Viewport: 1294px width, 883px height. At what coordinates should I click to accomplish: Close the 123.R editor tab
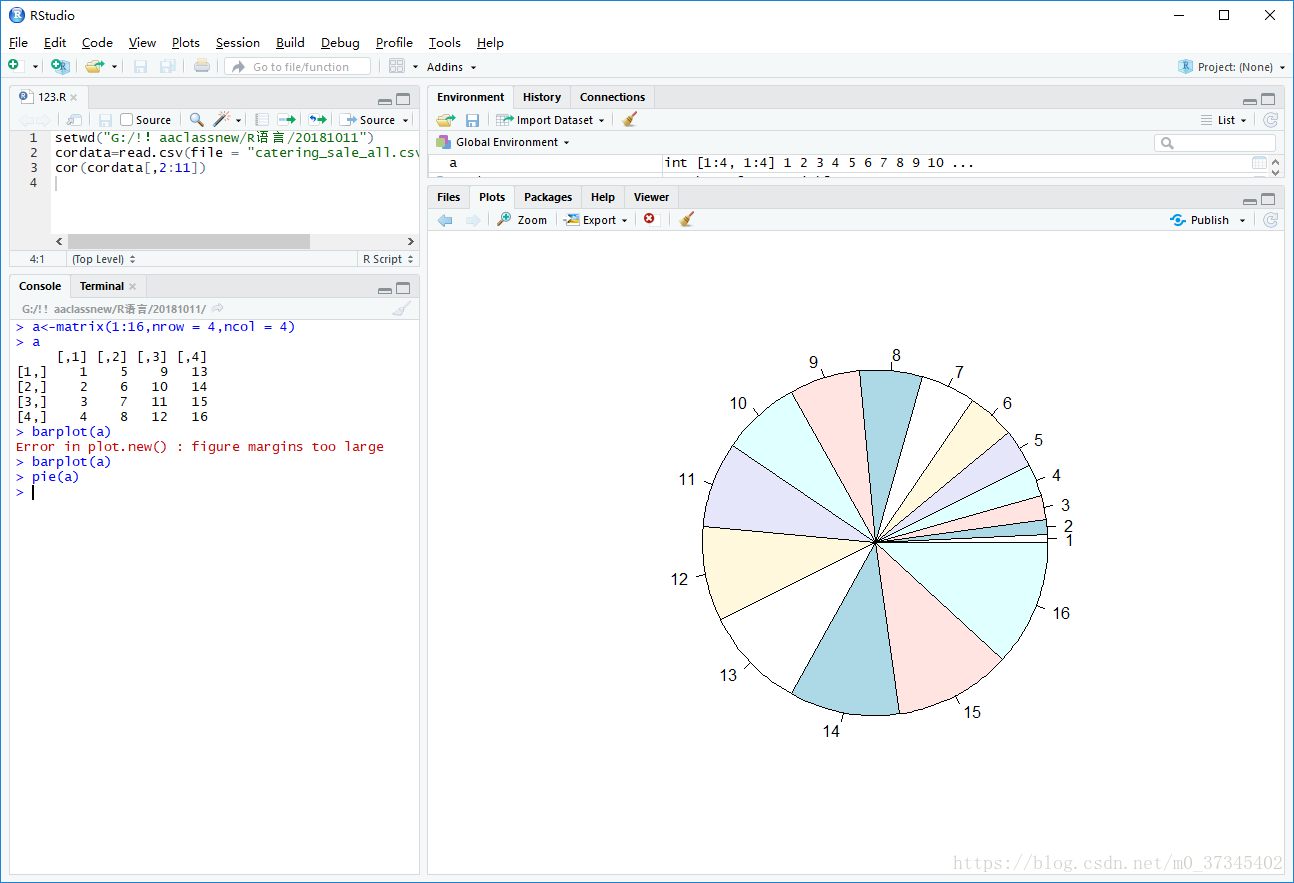coord(74,97)
